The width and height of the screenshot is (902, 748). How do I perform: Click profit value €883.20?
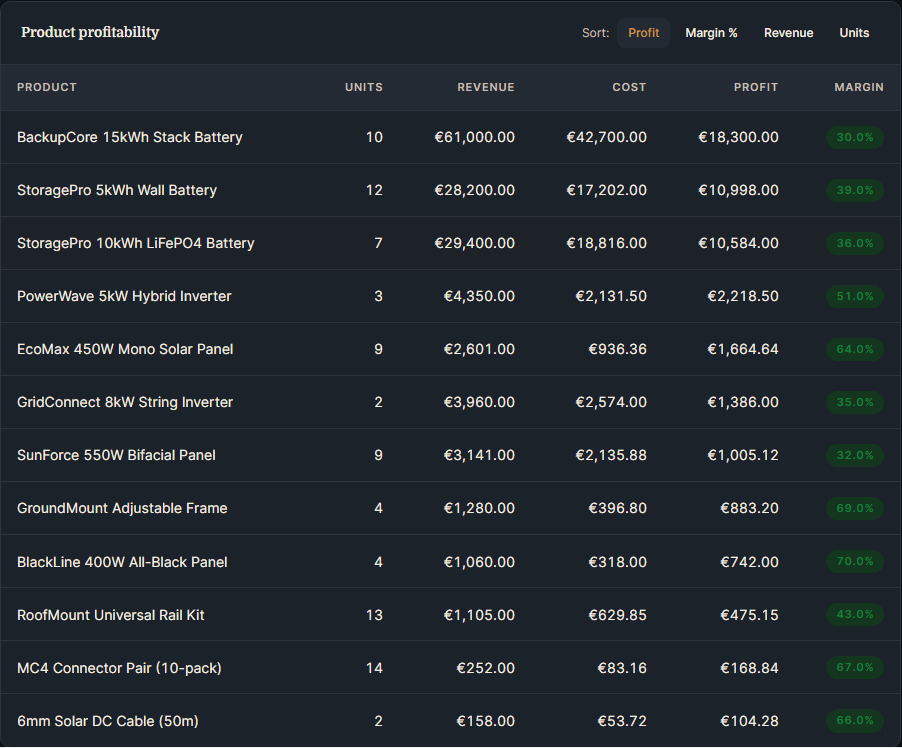click(x=749, y=508)
